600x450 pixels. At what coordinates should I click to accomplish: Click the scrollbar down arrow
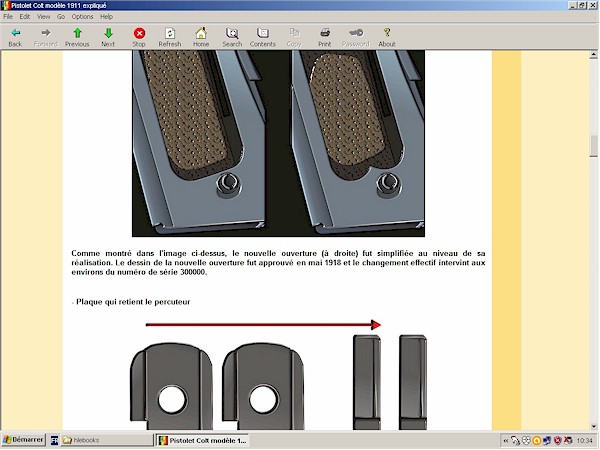click(593, 426)
